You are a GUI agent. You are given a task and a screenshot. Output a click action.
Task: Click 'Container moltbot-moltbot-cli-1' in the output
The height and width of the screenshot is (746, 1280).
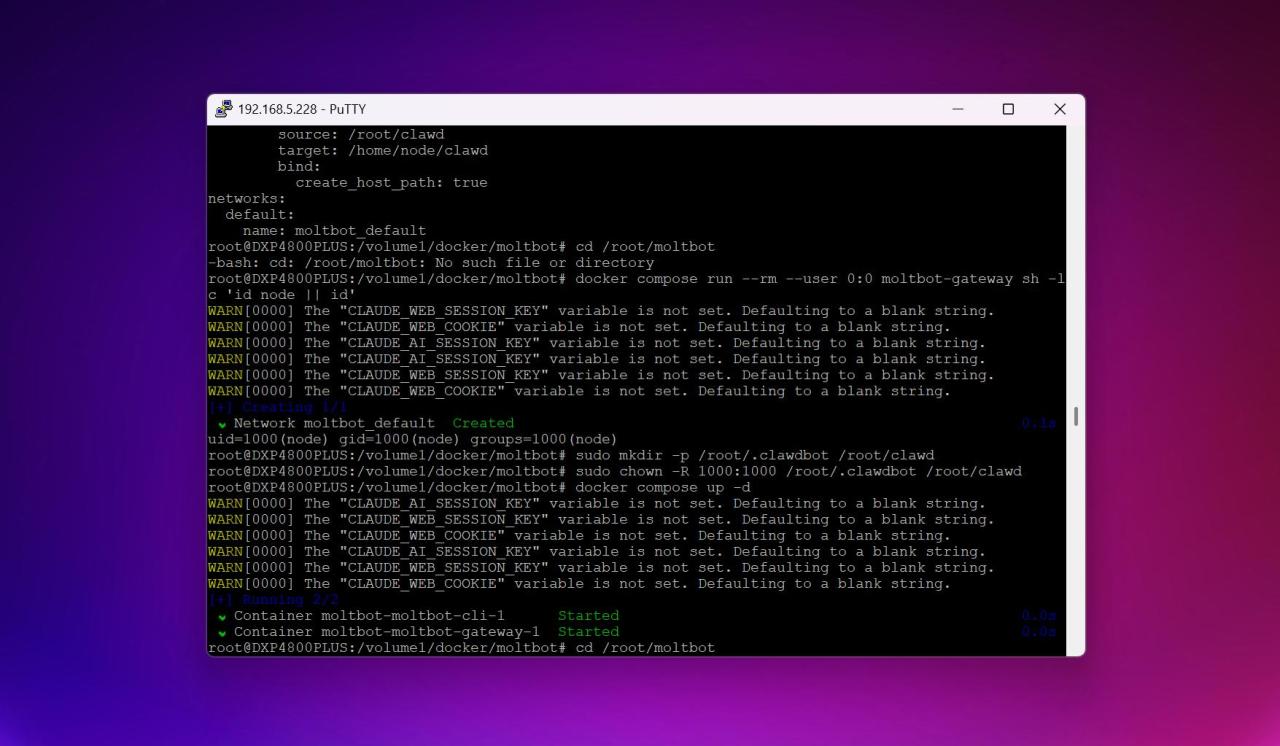pos(369,615)
